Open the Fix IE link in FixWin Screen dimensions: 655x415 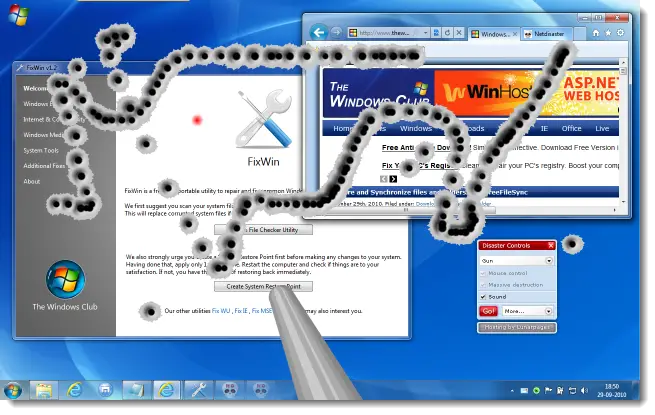pos(241,311)
